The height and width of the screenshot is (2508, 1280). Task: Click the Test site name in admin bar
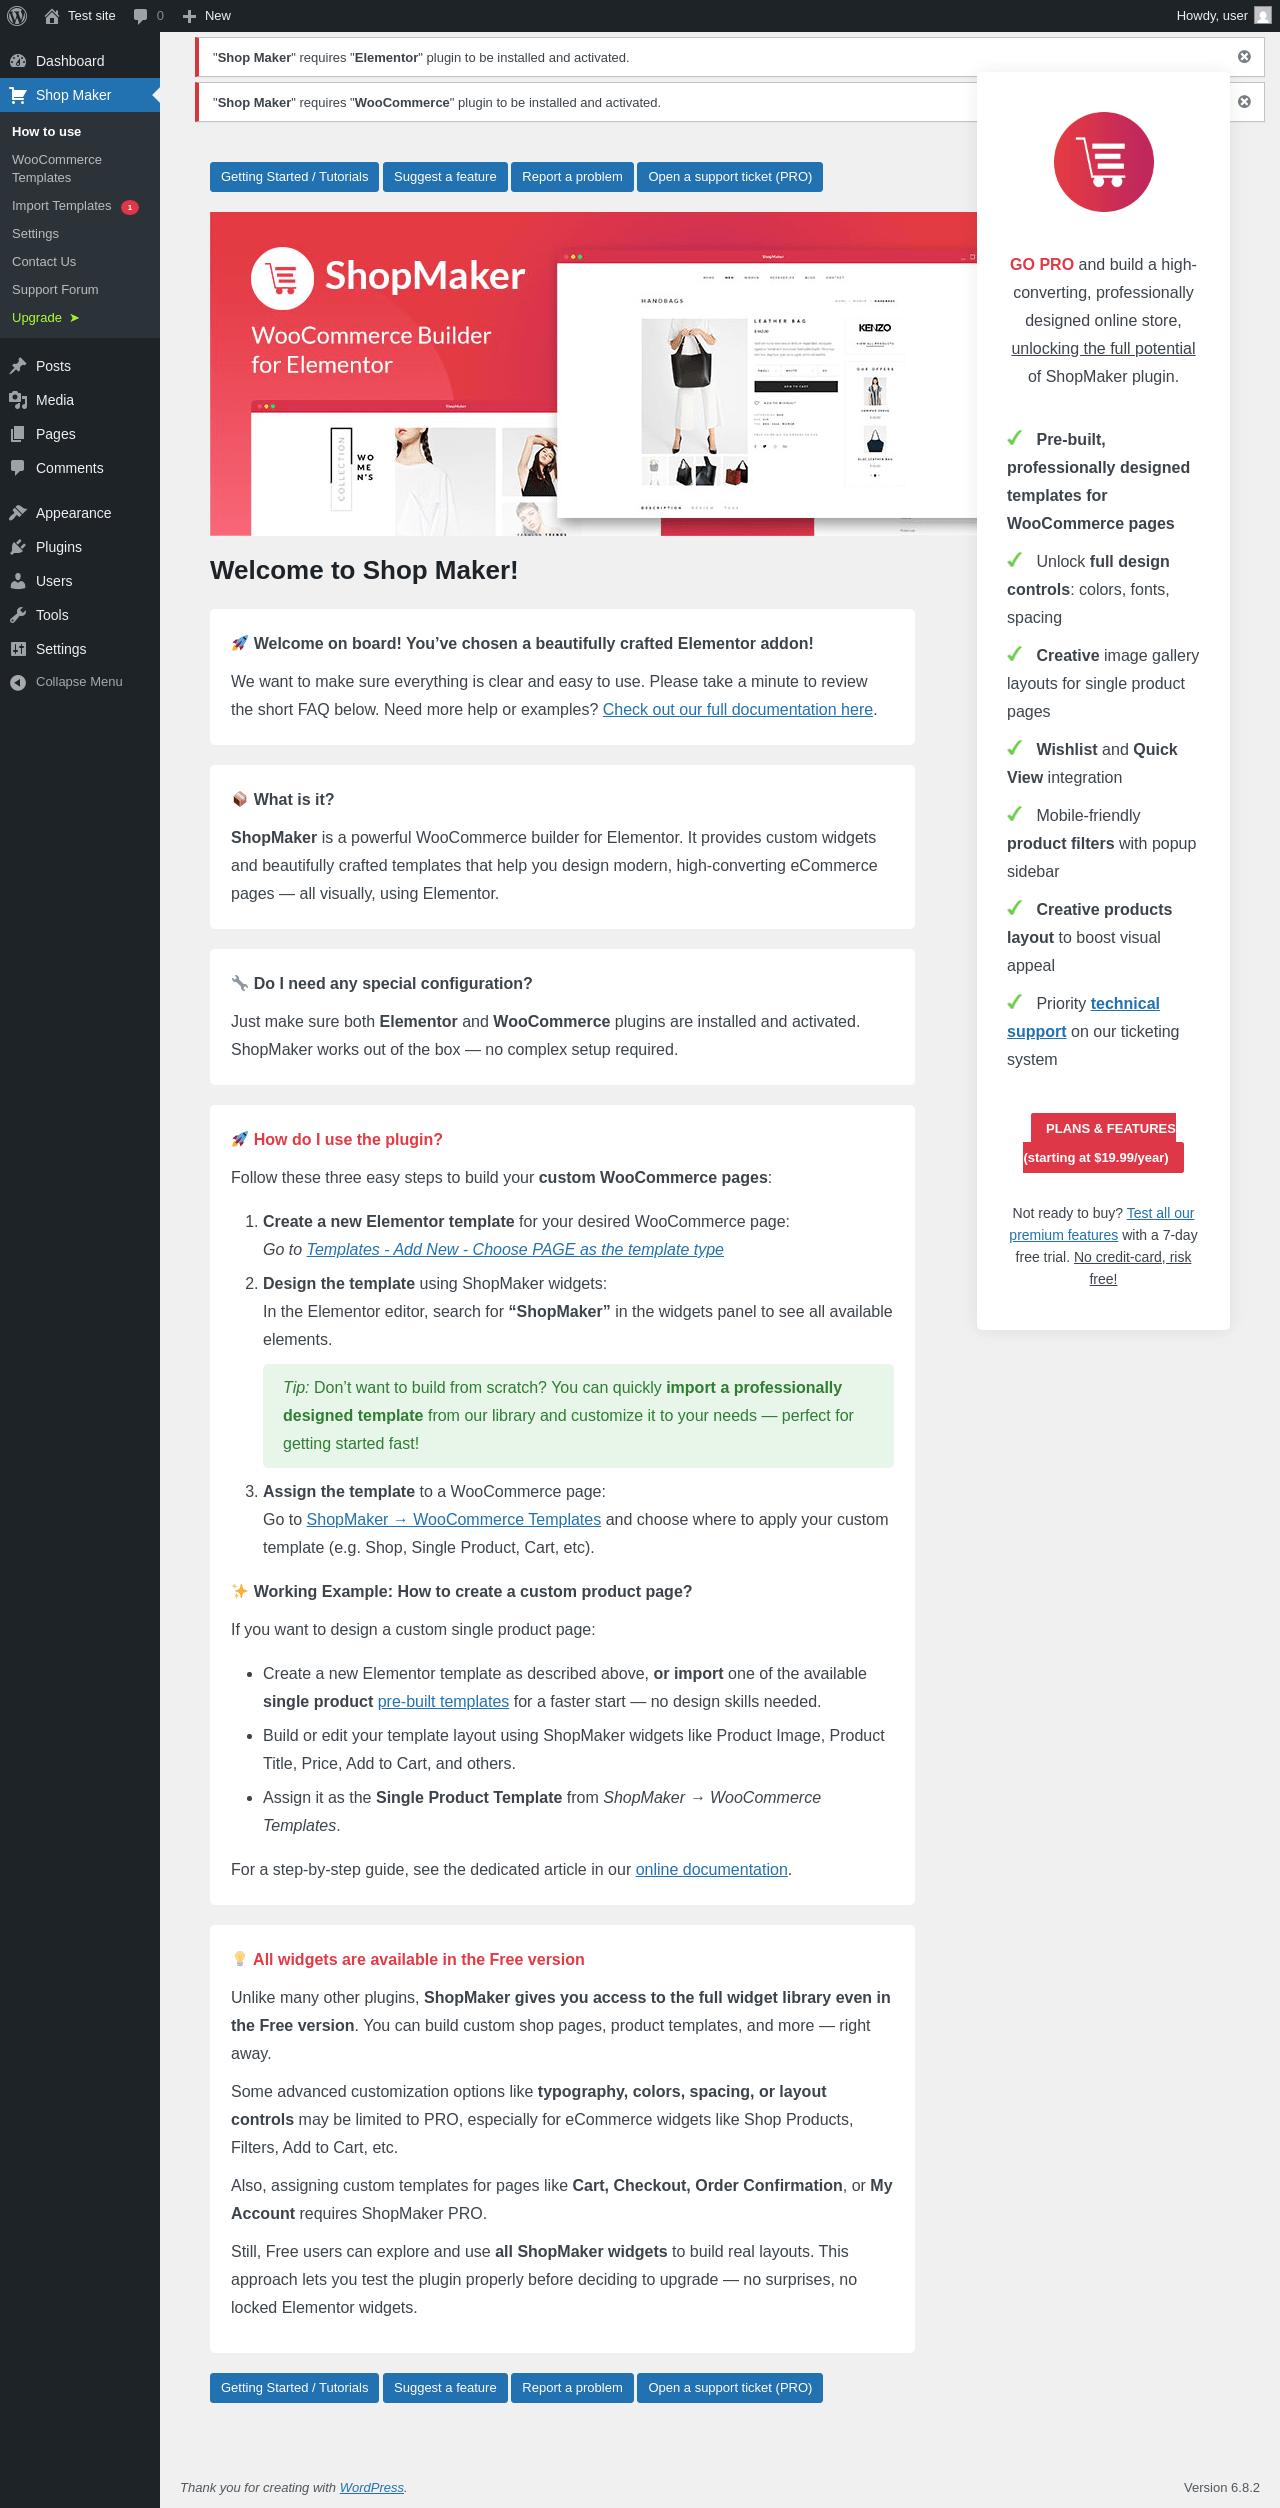coord(92,16)
